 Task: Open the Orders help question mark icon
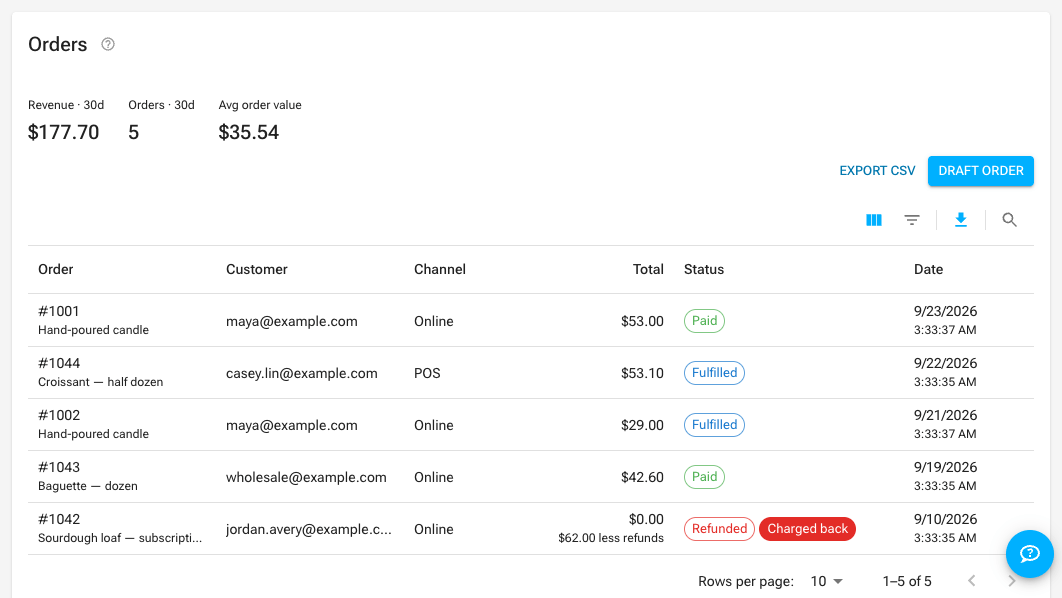108,44
